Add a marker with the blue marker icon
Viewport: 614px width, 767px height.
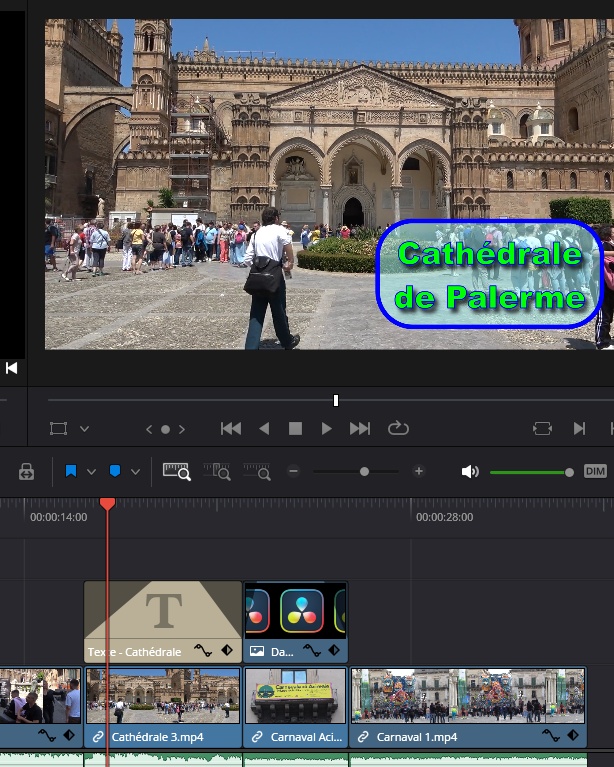[x=115, y=471]
